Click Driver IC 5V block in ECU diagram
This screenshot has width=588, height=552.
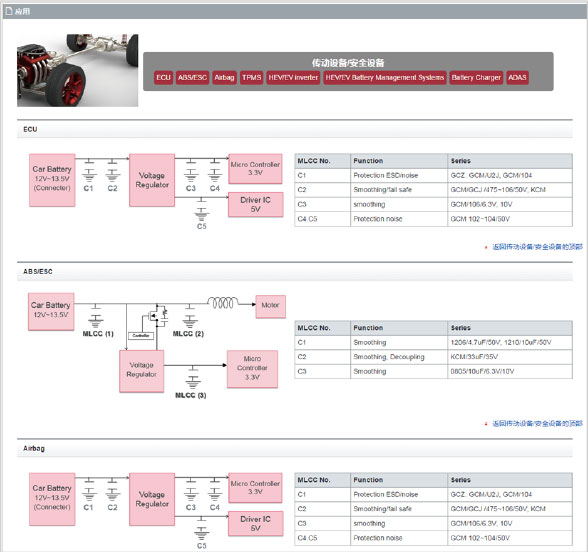(256, 204)
